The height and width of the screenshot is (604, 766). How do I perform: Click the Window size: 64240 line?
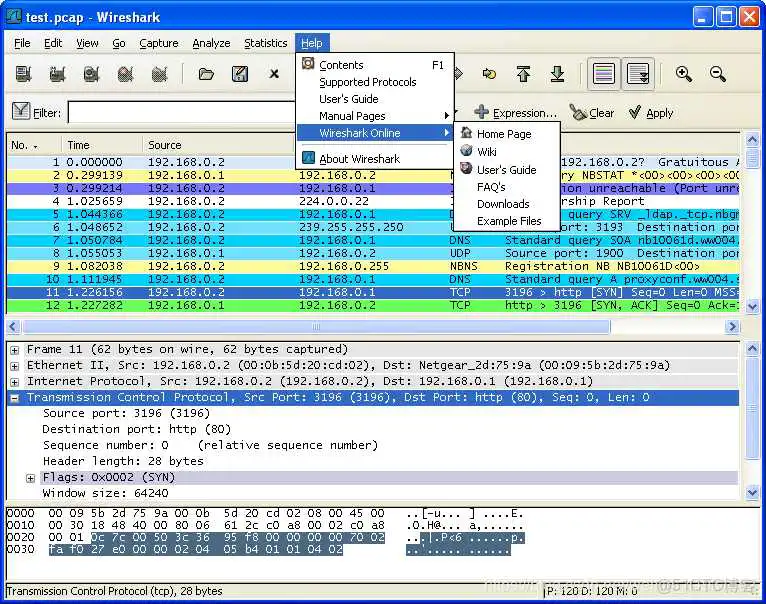click(106, 493)
